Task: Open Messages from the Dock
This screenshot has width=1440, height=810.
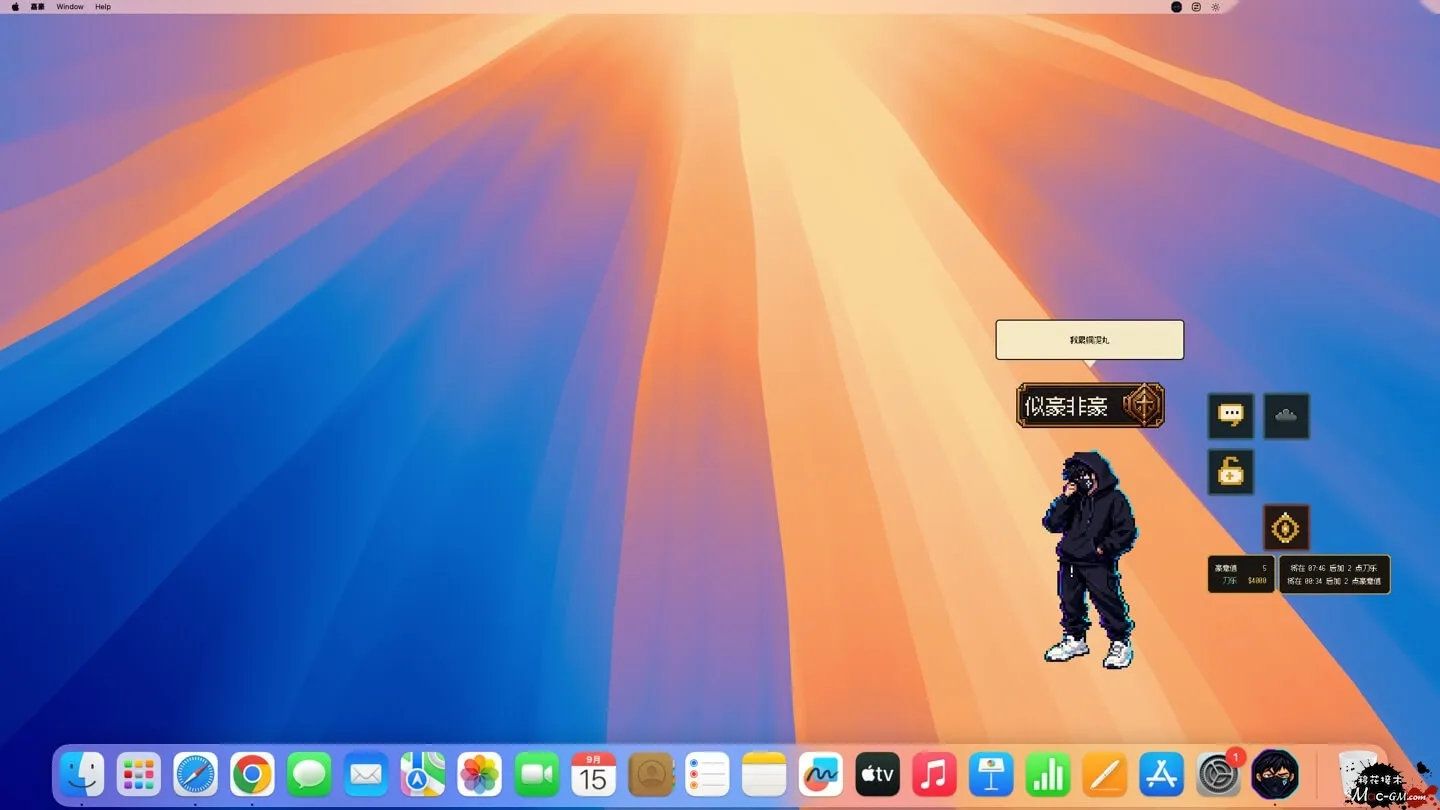Action: (309, 775)
